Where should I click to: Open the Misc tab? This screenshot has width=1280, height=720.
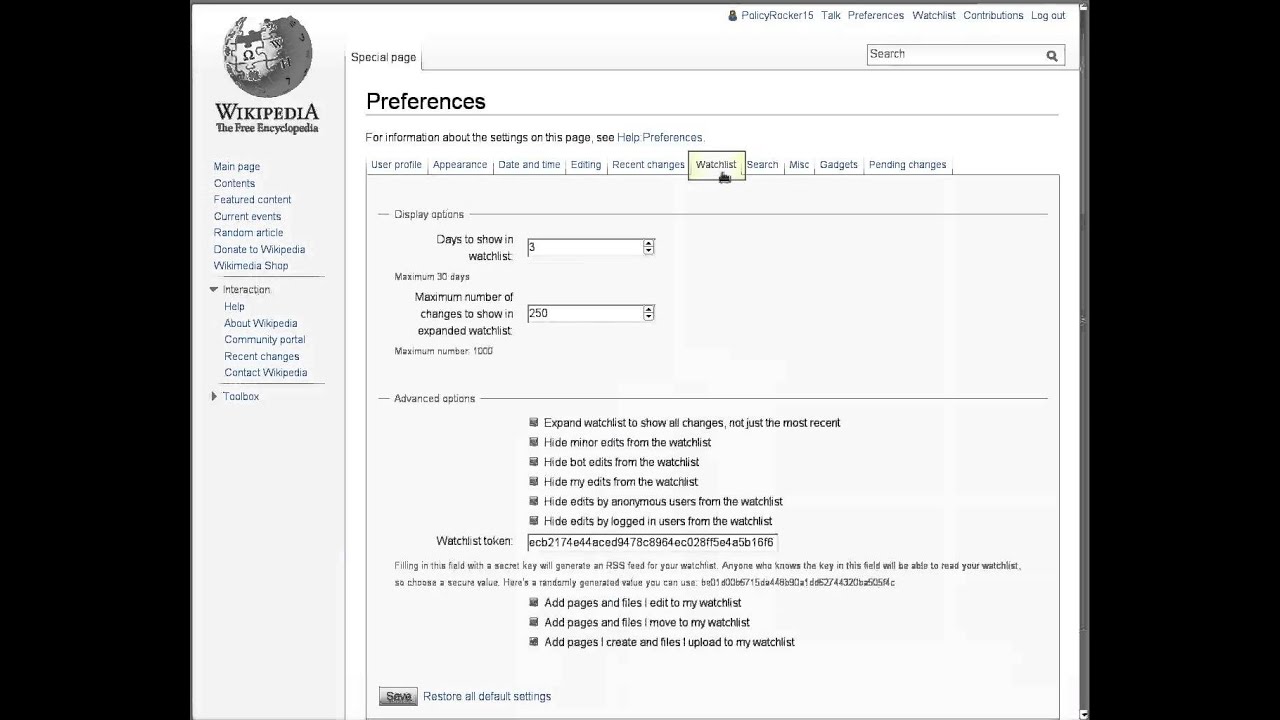(799, 165)
